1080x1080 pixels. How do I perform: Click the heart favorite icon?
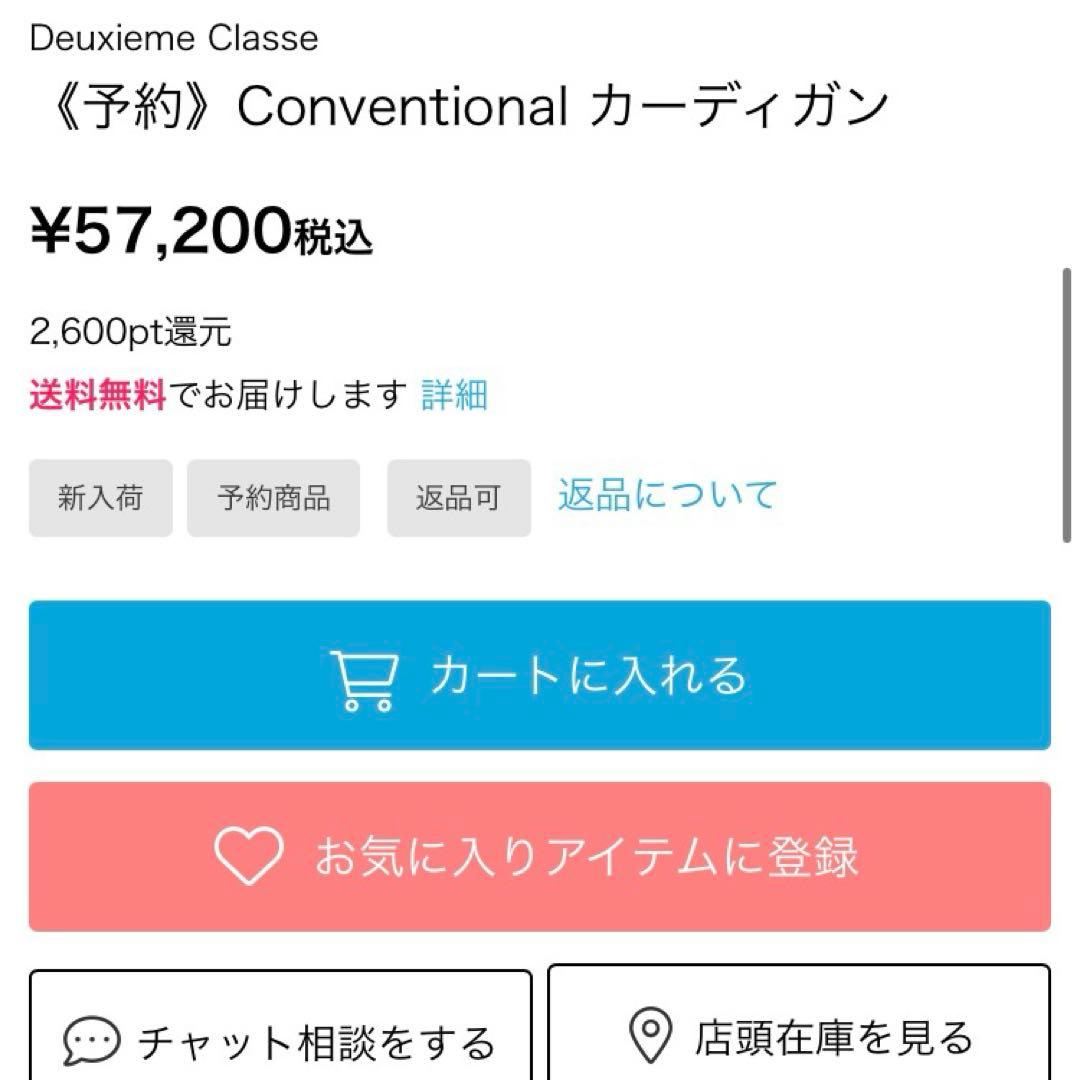pyautogui.click(x=249, y=857)
